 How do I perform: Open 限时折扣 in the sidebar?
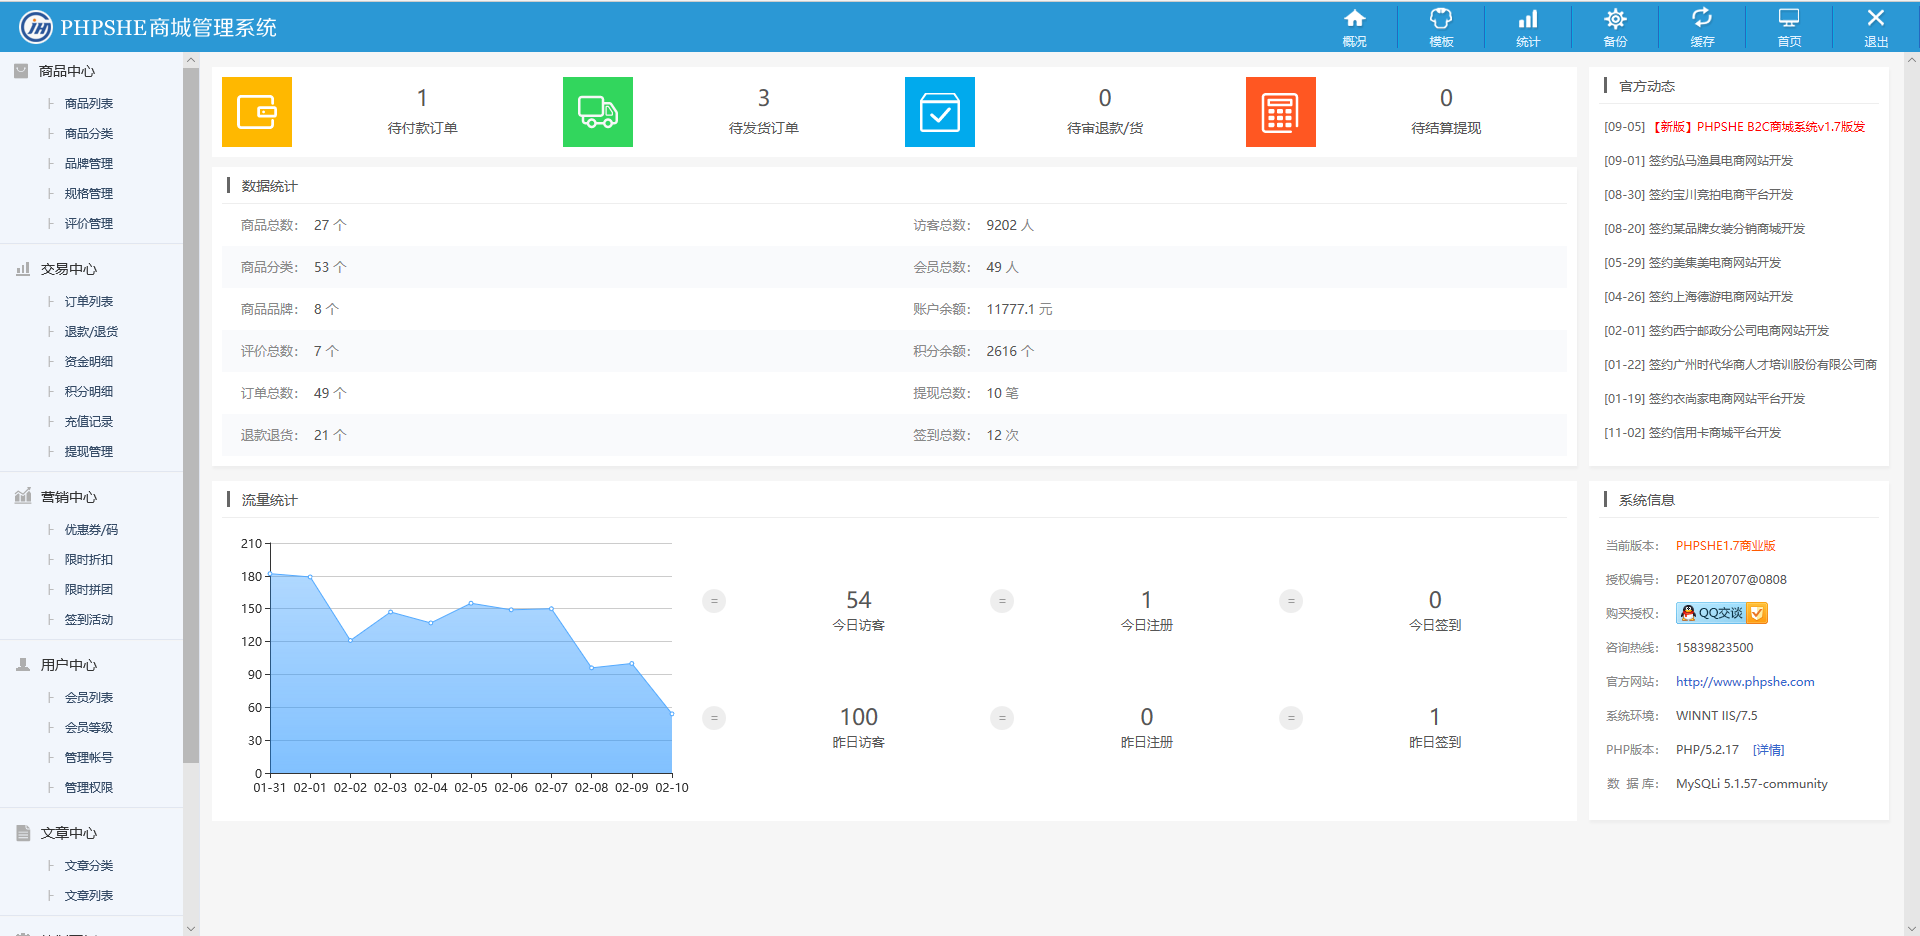coord(89,560)
